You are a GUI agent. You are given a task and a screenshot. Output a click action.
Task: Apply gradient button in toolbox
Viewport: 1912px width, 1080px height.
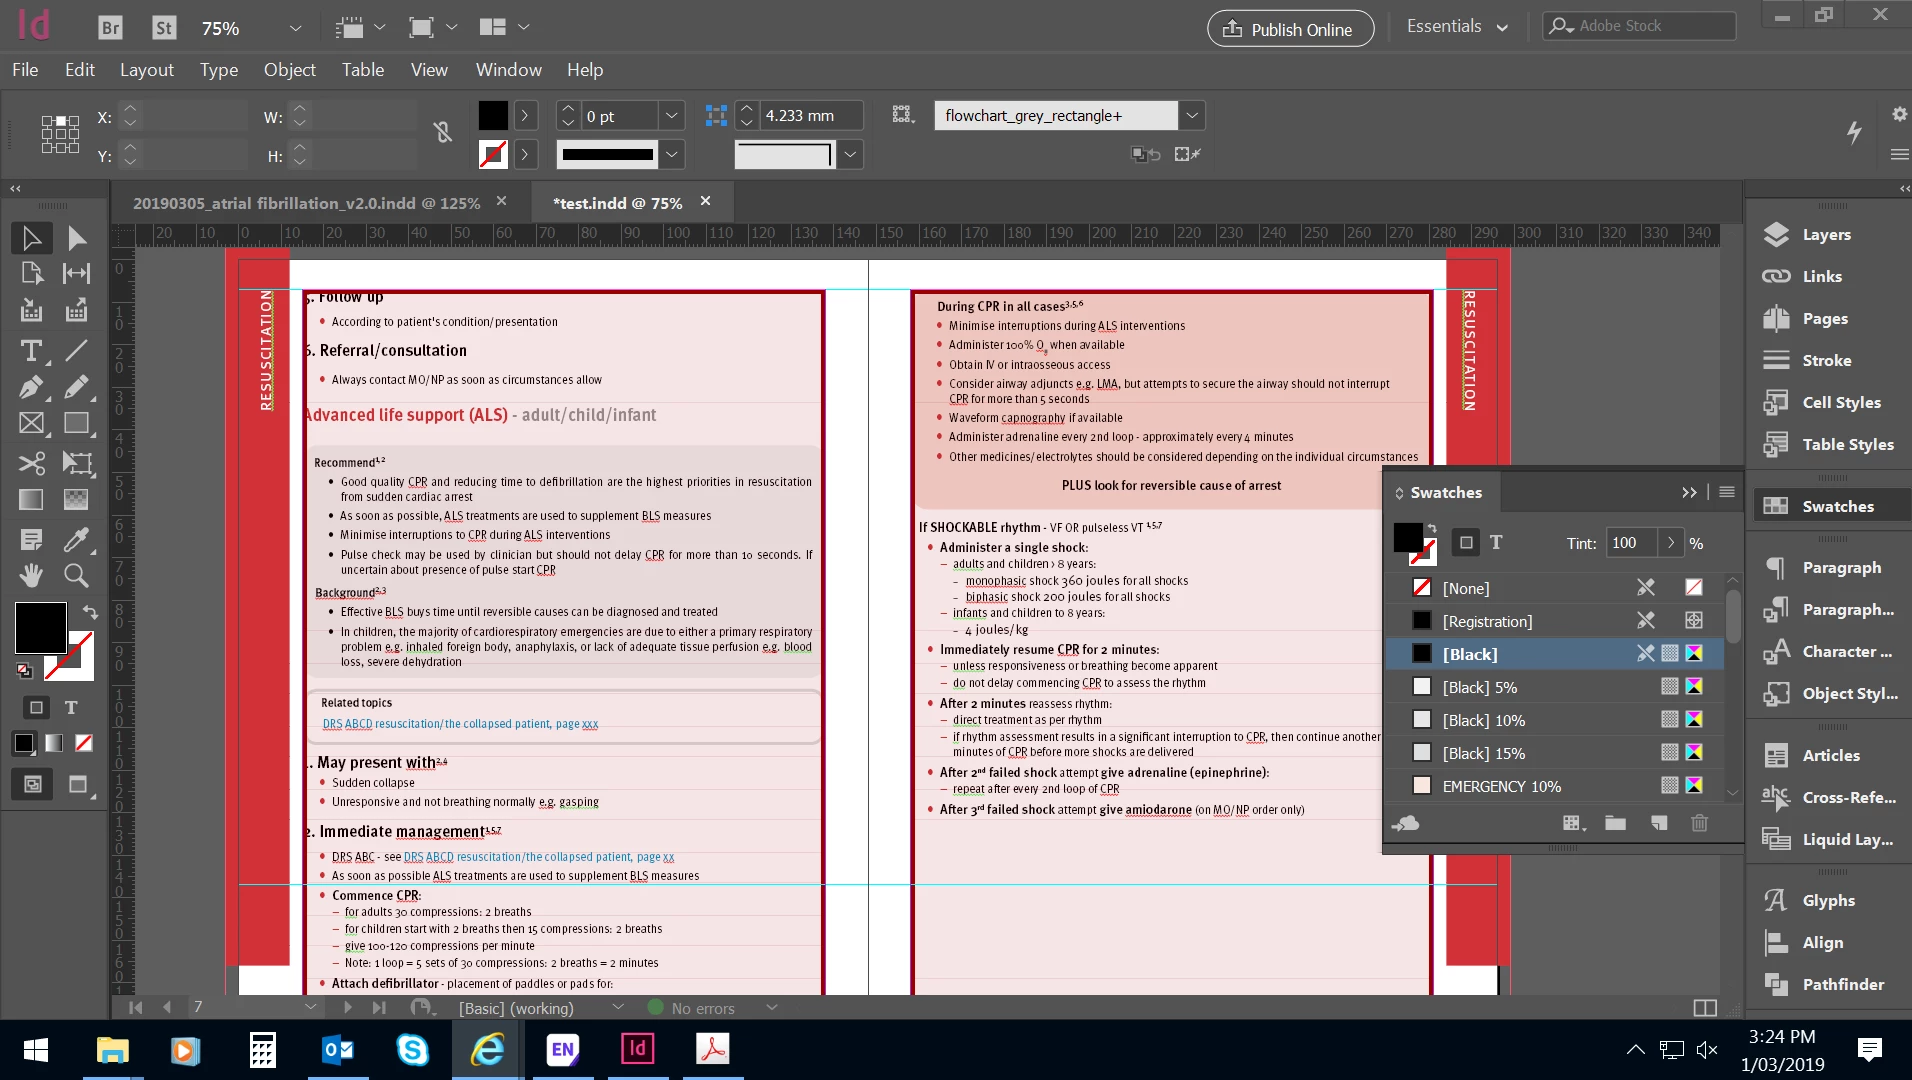pyautogui.click(x=54, y=742)
